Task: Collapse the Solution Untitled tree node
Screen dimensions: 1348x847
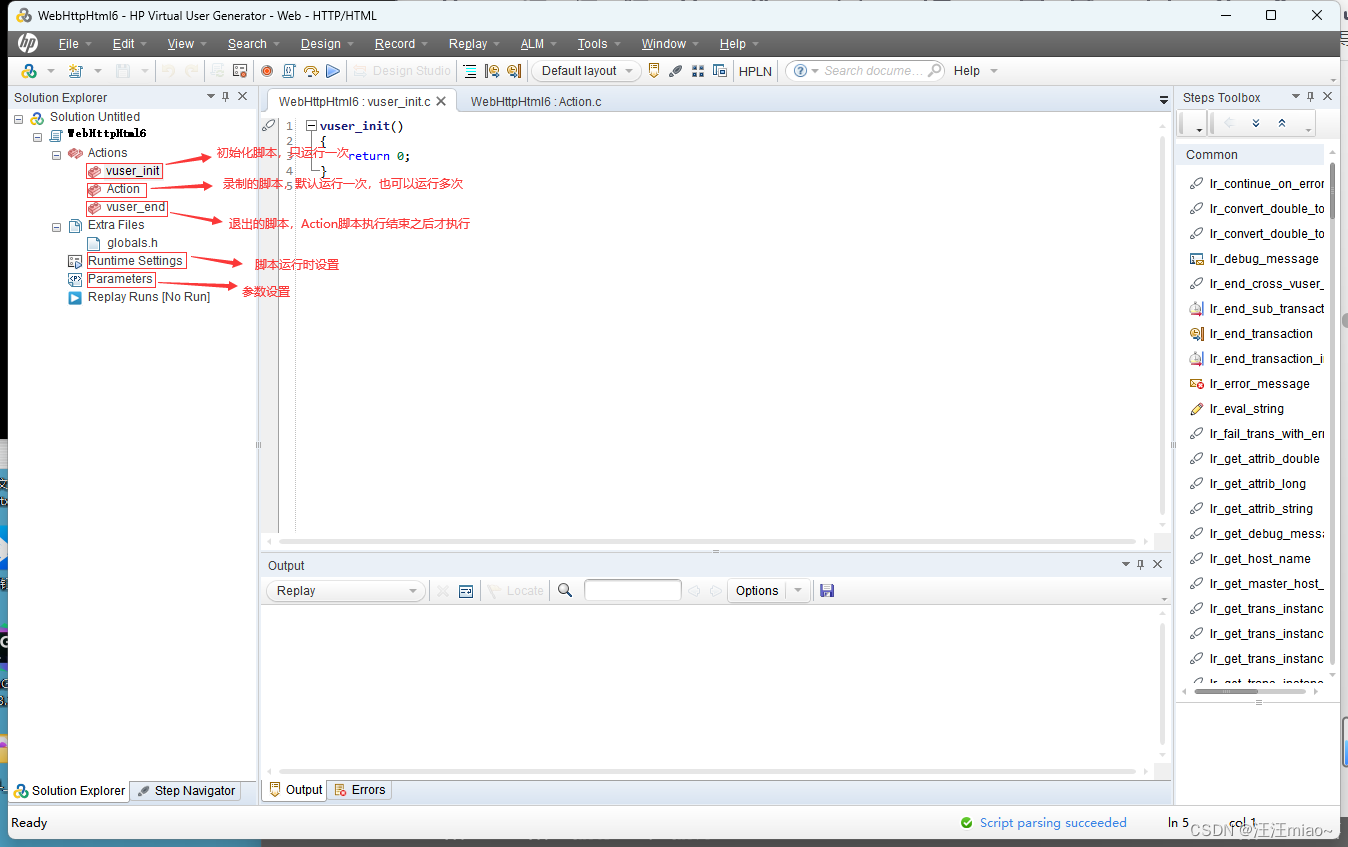Action: coord(18,118)
